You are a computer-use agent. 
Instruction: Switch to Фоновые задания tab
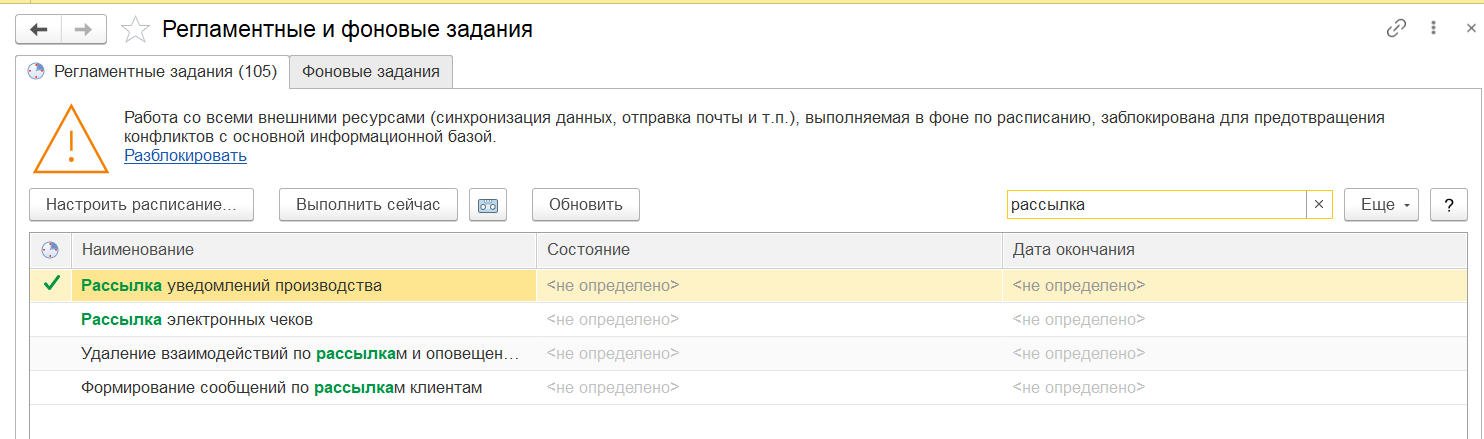(x=371, y=71)
